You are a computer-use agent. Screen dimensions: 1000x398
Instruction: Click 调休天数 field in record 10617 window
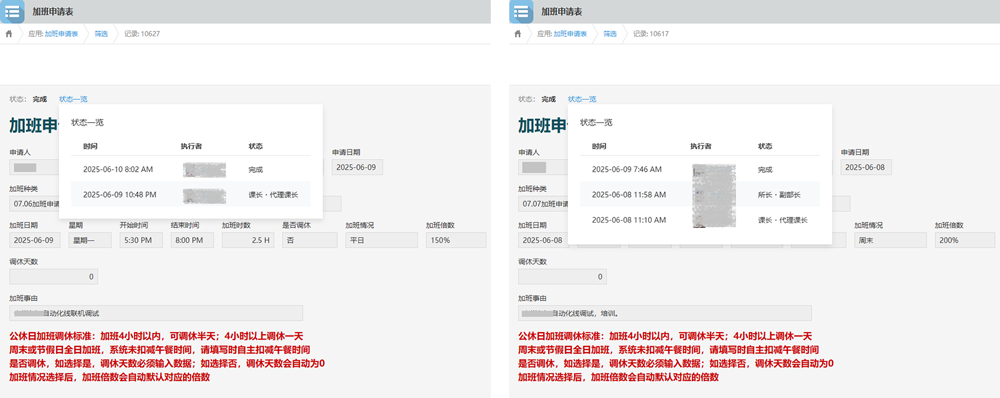click(x=562, y=277)
